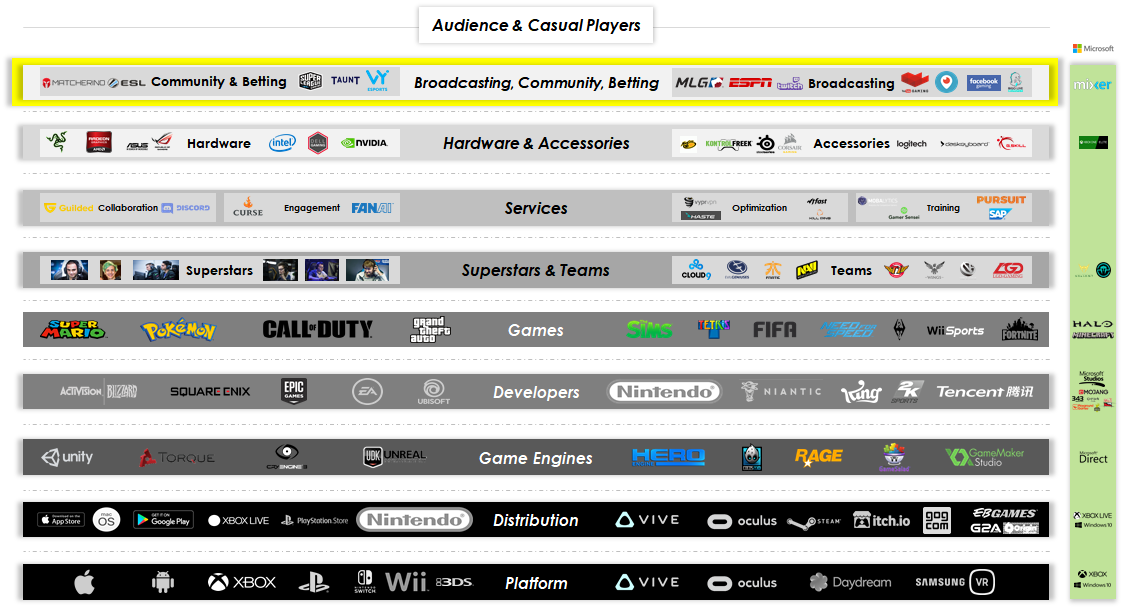This screenshot has width=1123, height=609.
Task: Select the Daydream logo
Action: 850,582
